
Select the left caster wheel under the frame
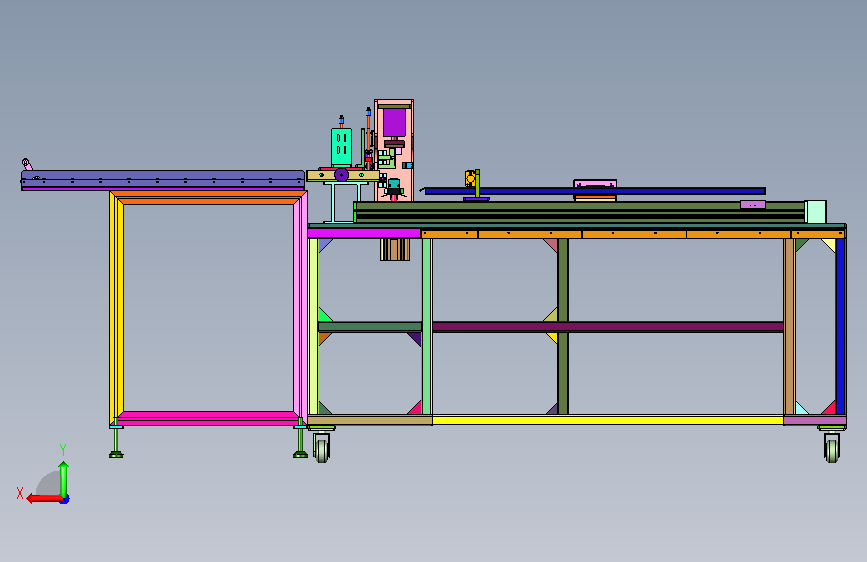[x=322, y=447]
